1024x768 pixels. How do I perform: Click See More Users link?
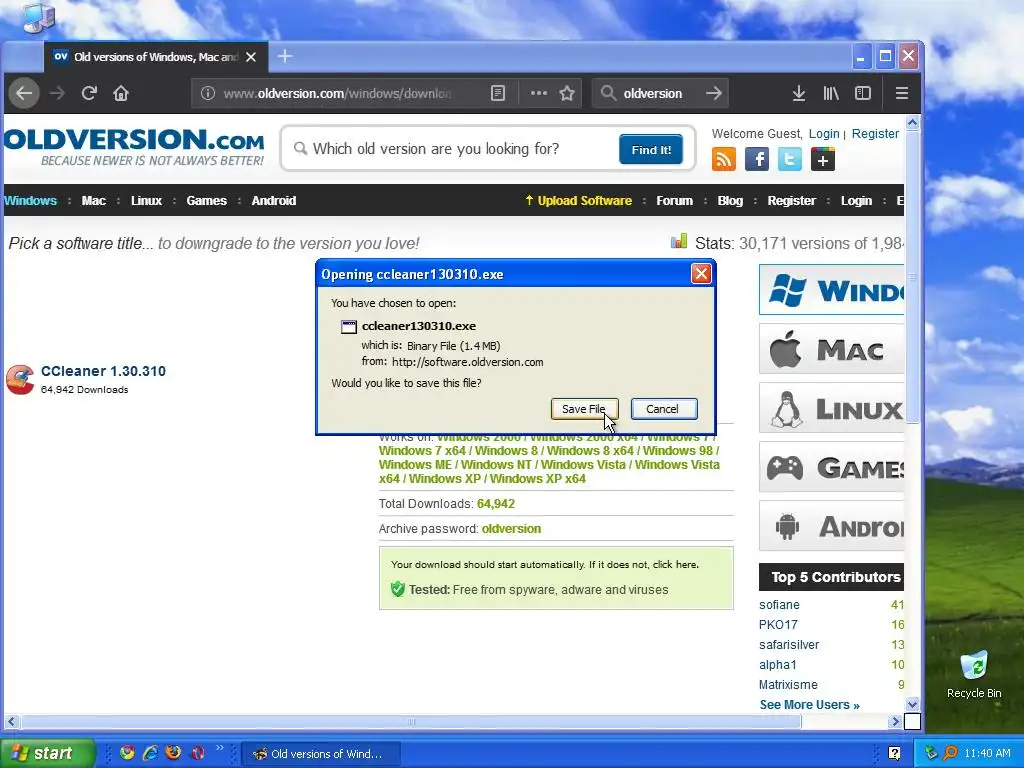809,705
